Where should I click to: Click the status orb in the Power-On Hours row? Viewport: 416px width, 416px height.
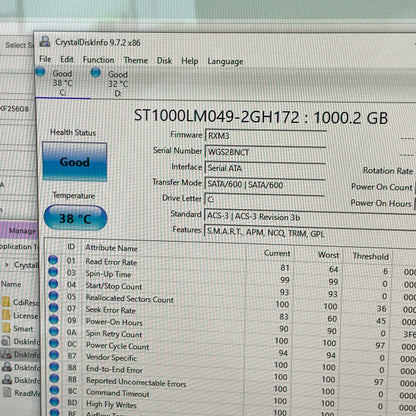point(54,319)
